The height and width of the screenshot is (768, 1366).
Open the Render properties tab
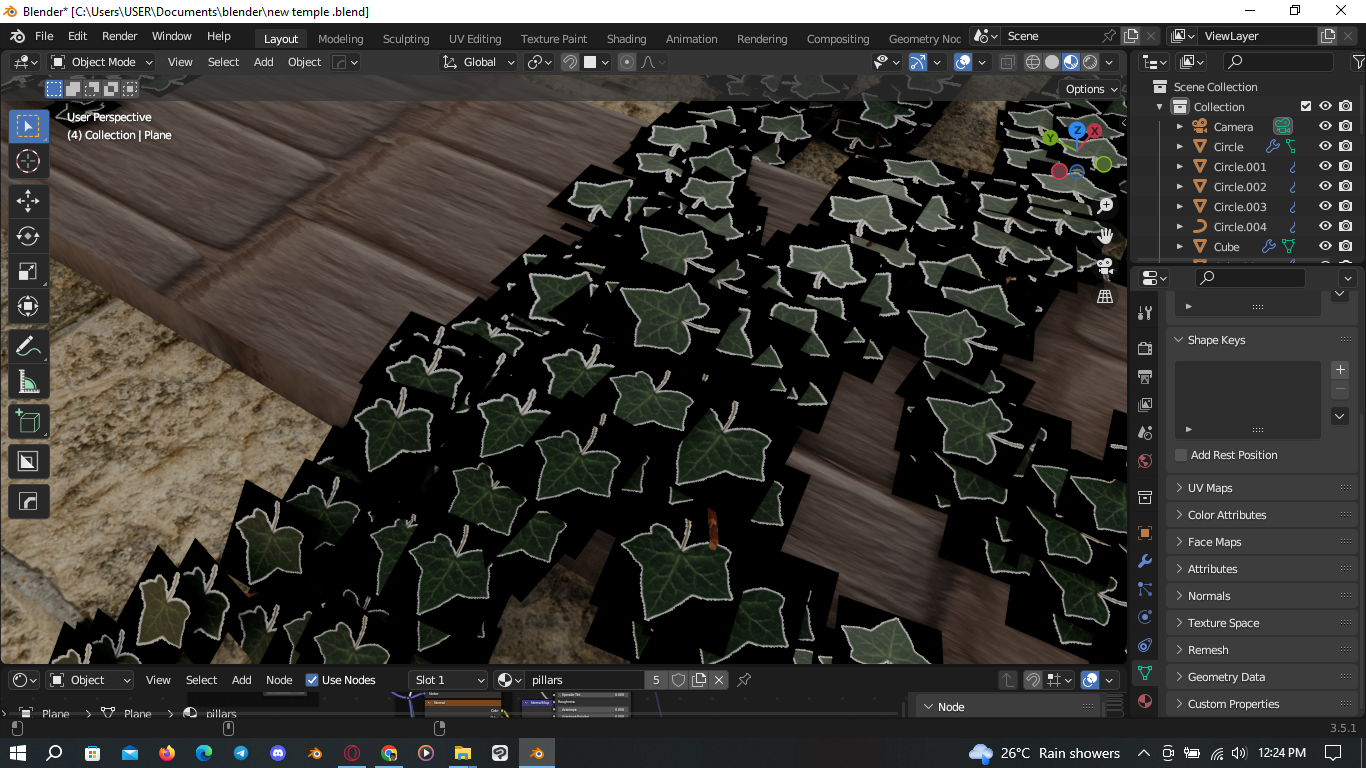pyautogui.click(x=1145, y=348)
